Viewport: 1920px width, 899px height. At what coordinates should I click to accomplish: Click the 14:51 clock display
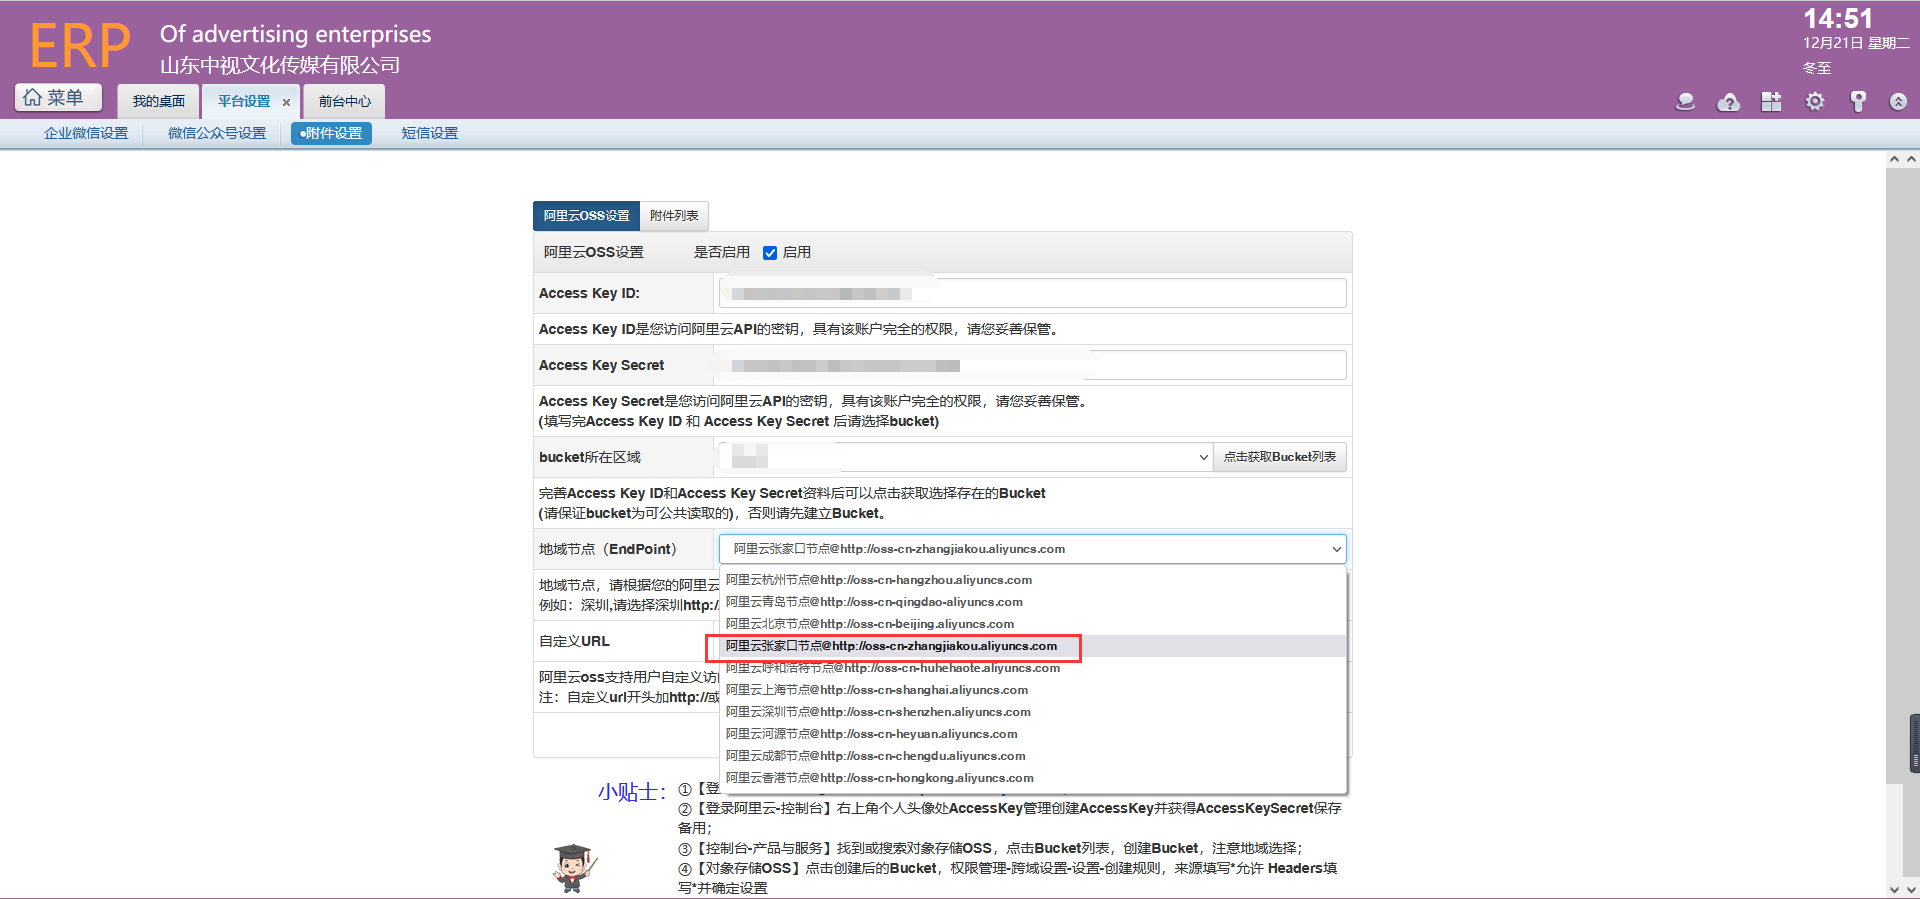[1837, 19]
